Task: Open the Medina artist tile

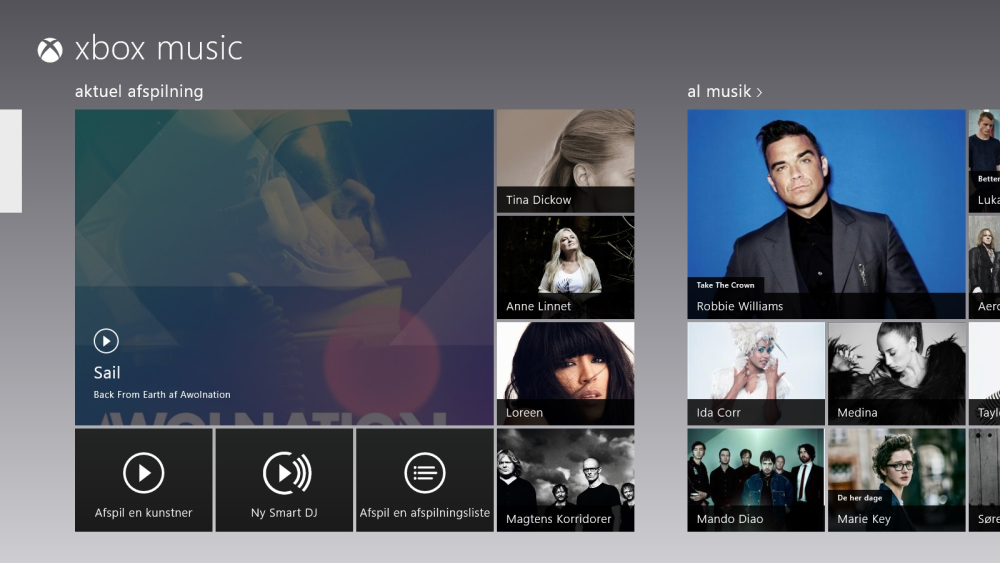Action: [x=897, y=374]
